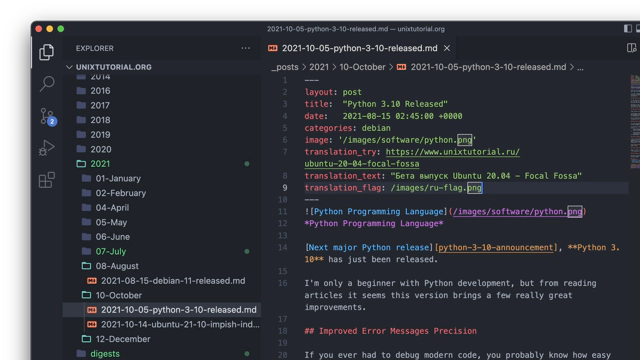Click '*Python Programming Language*' italic line
Screen dimensions: 640x360
pos(374,224)
